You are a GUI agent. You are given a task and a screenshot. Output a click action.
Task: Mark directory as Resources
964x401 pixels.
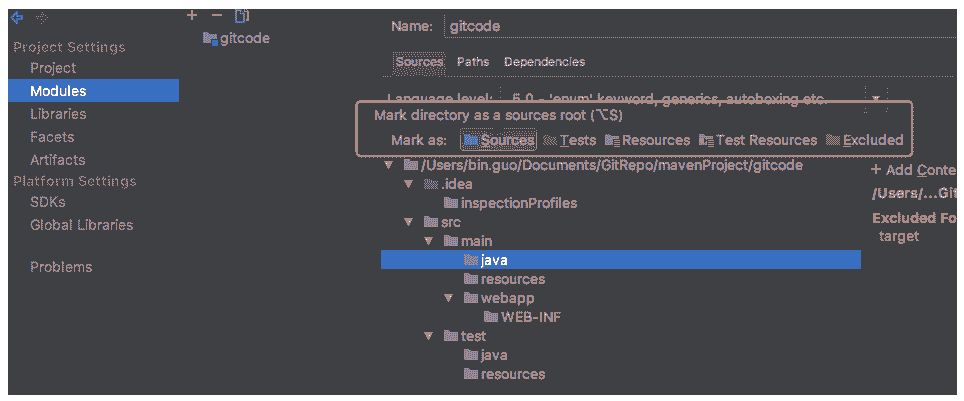tap(647, 140)
